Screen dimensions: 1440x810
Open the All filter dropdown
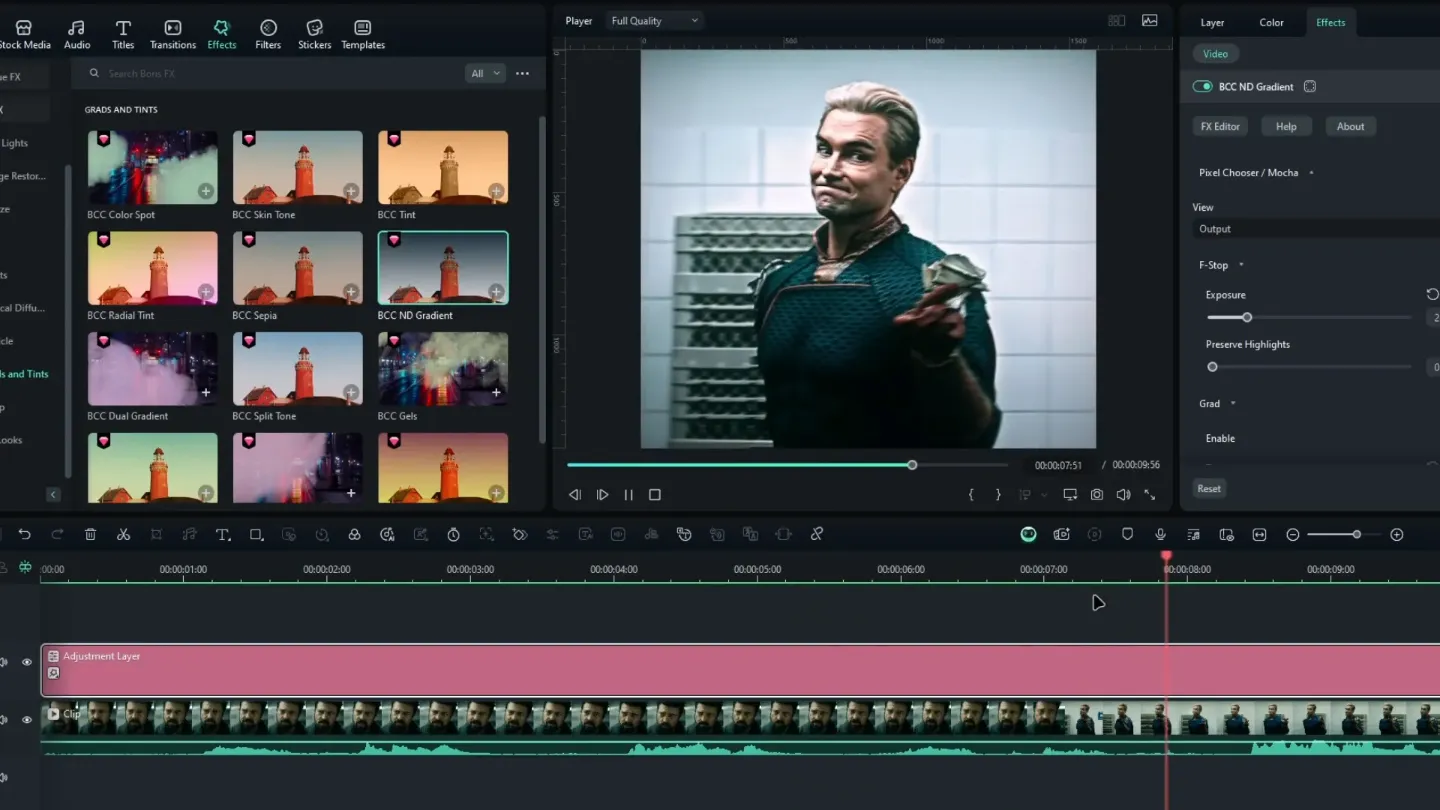[485, 73]
